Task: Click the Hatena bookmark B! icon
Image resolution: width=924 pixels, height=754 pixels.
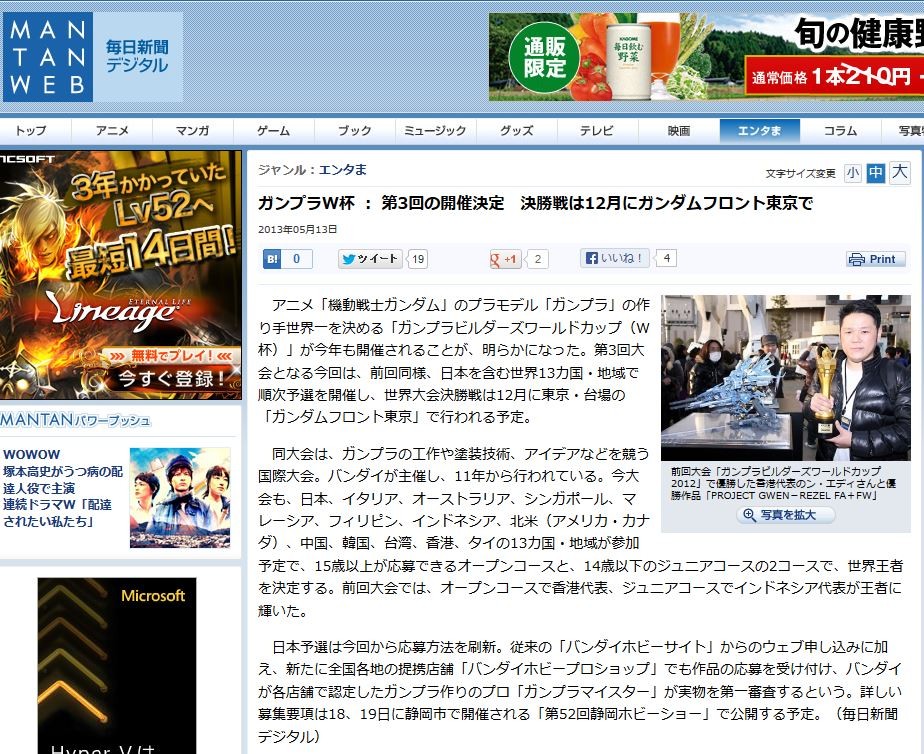Action: click(272, 259)
